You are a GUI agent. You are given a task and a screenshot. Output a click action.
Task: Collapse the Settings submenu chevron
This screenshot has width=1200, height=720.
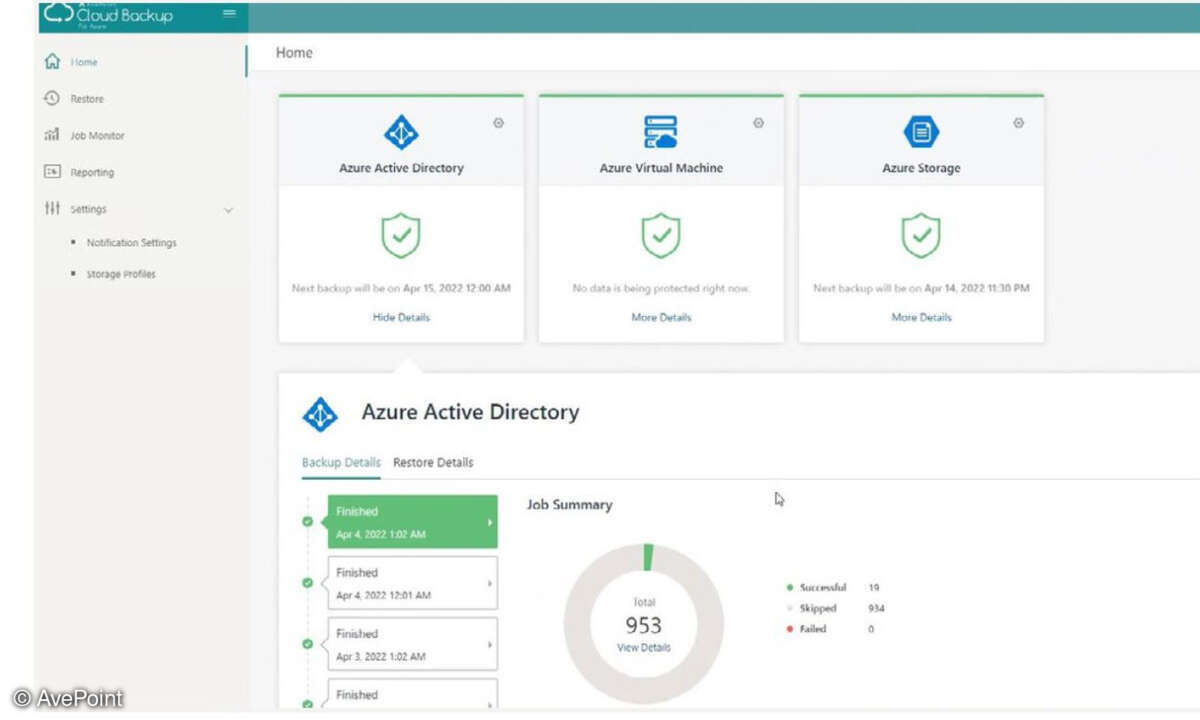point(229,210)
